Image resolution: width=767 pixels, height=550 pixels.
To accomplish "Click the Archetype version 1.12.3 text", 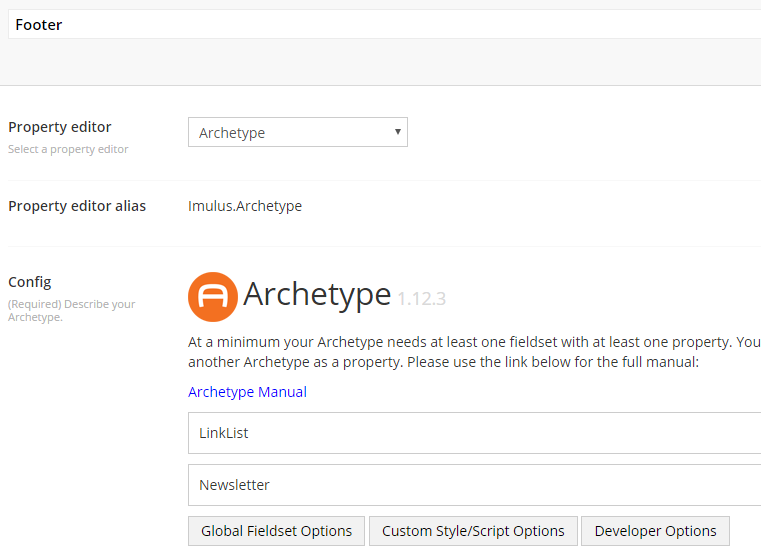I will coord(421,298).
